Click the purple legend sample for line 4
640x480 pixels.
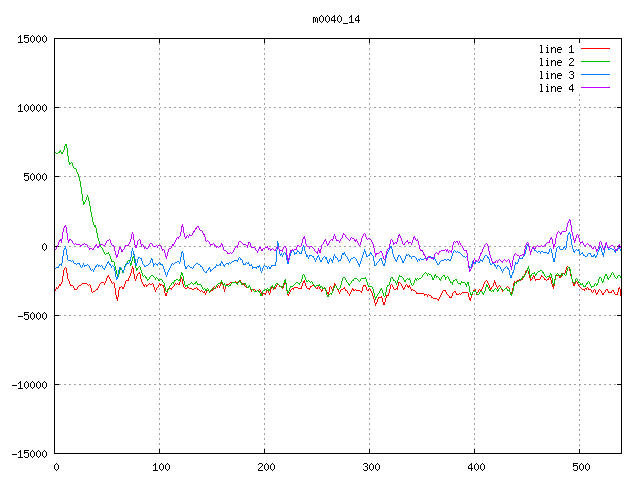pos(596,88)
